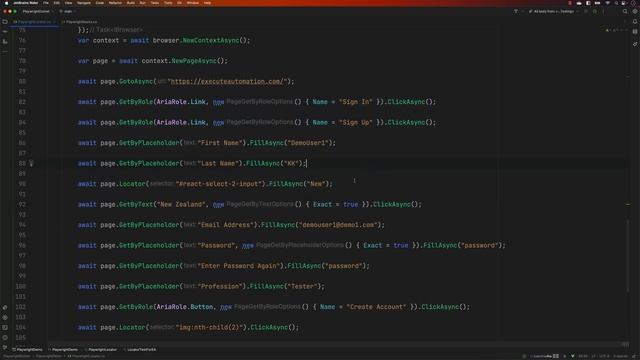Click the build hammer icon in toolbar

[x=516, y=11]
